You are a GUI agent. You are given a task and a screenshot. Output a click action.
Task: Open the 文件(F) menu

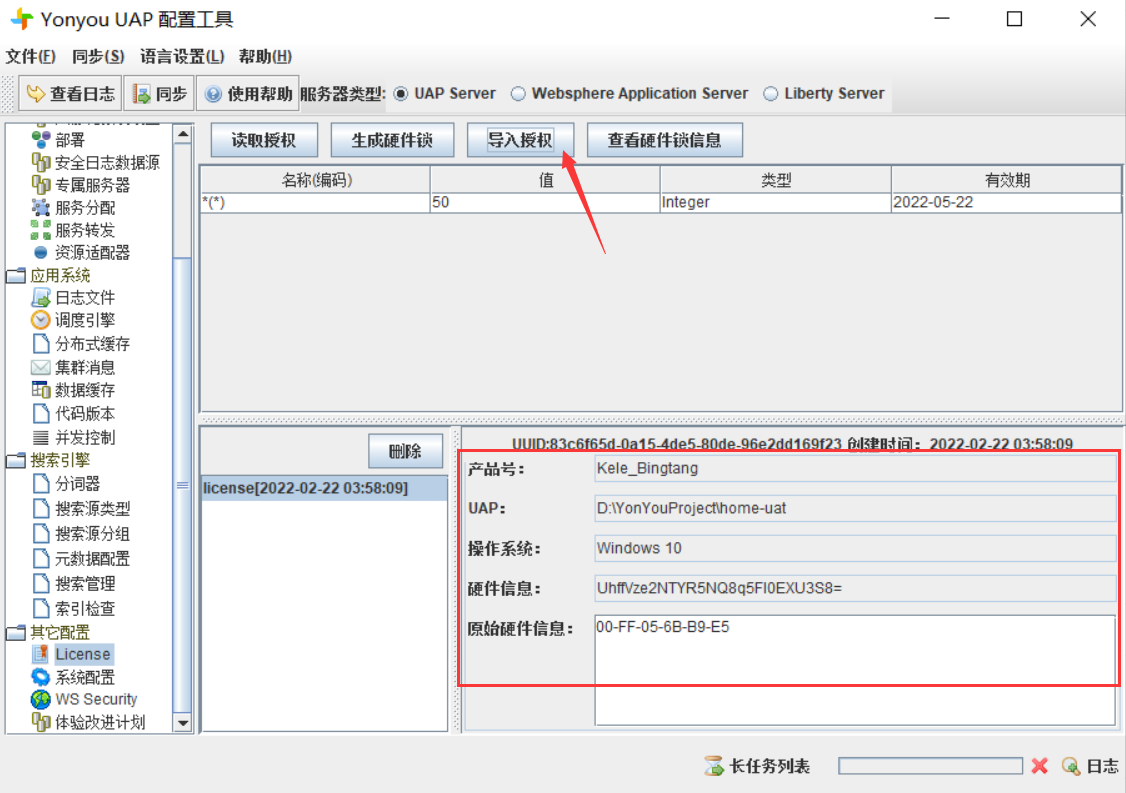31,56
